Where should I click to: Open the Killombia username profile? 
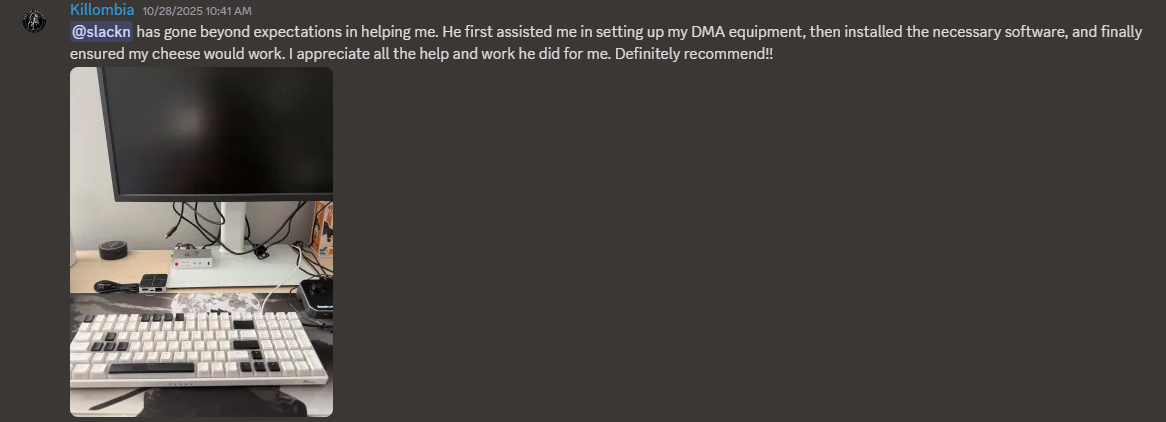click(102, 10)
